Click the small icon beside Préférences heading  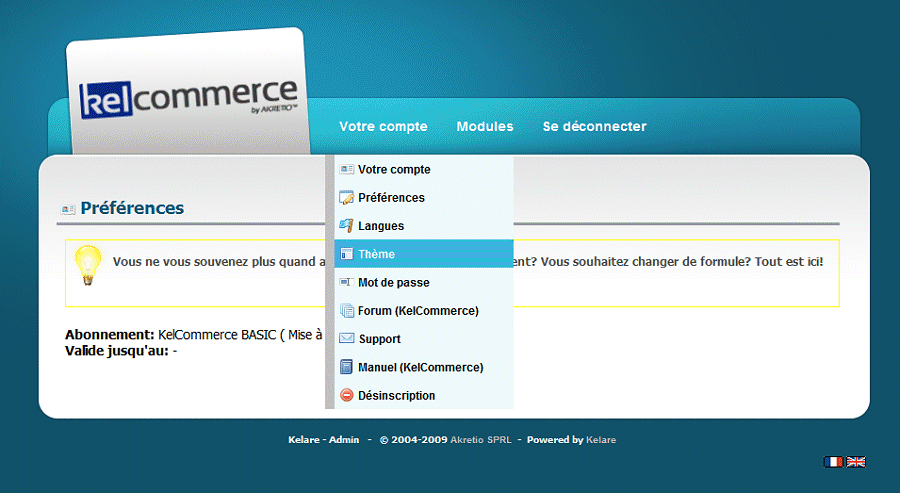point(68,209)
